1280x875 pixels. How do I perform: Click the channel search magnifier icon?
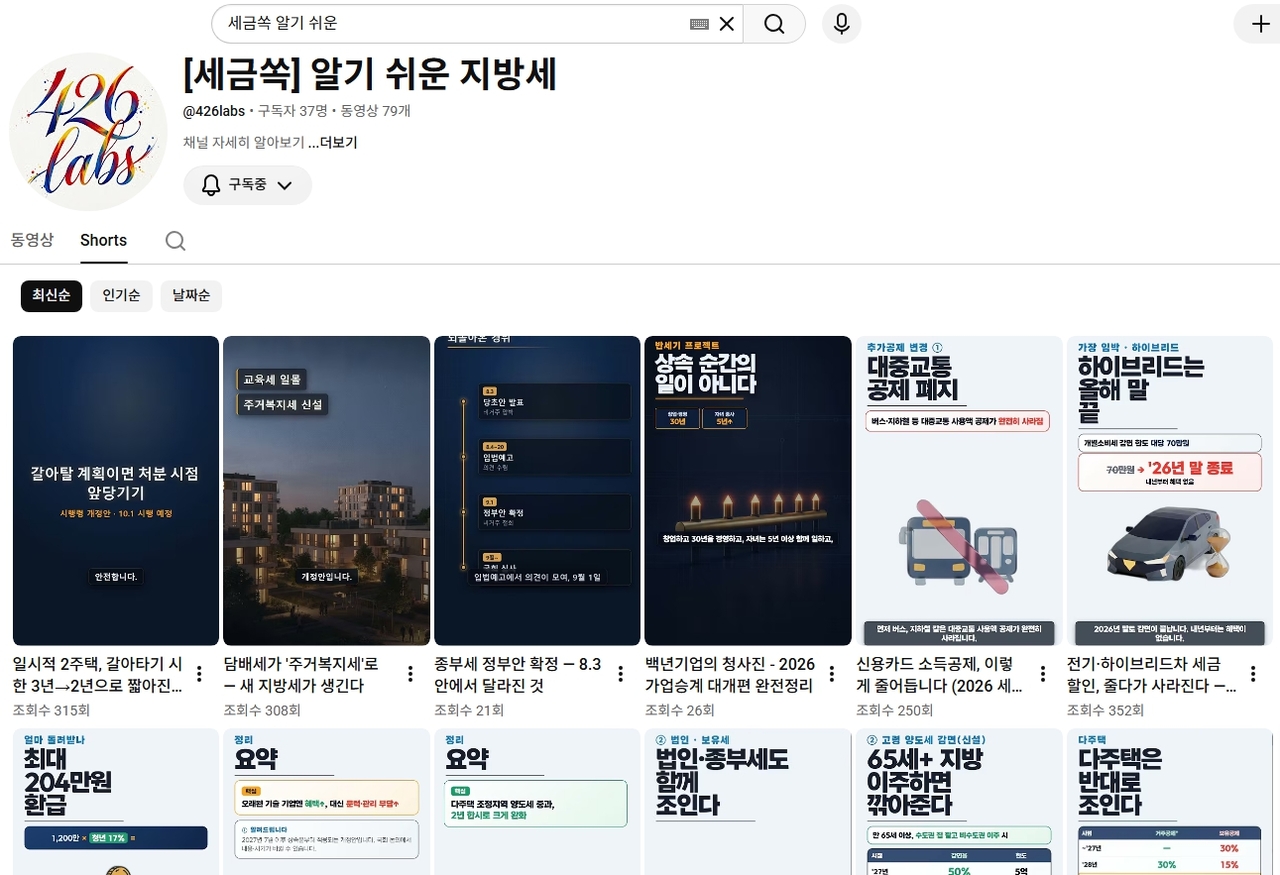pos(175,240)
